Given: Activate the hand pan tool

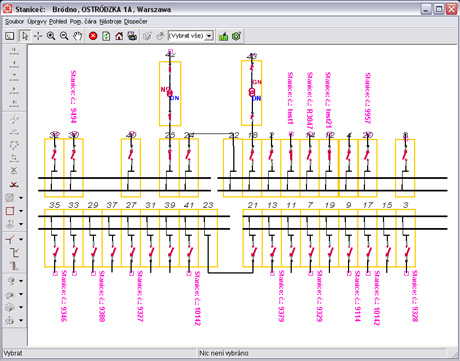Looking at the screenshot, I should [77, 36].
